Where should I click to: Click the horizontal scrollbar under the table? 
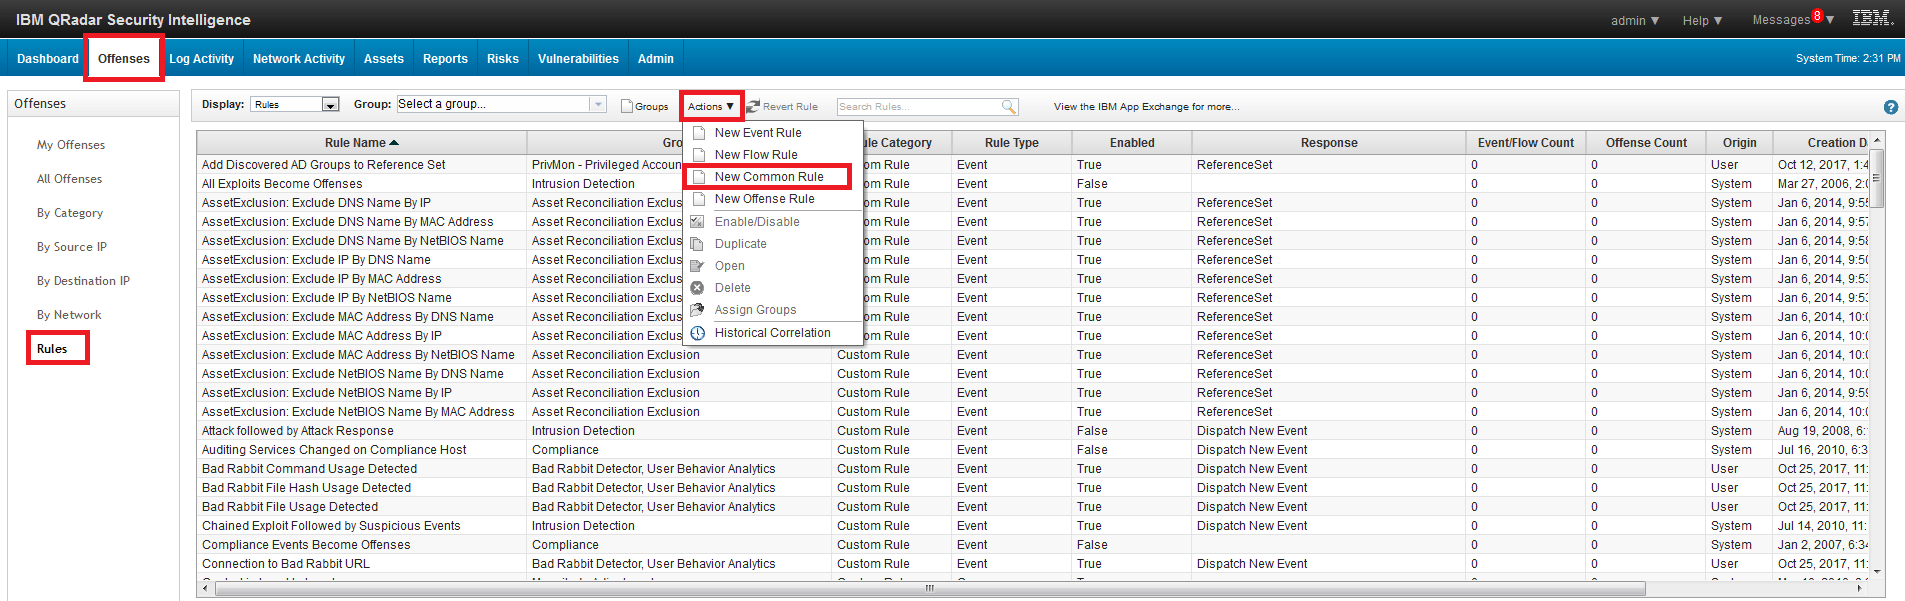coord(929,589)
